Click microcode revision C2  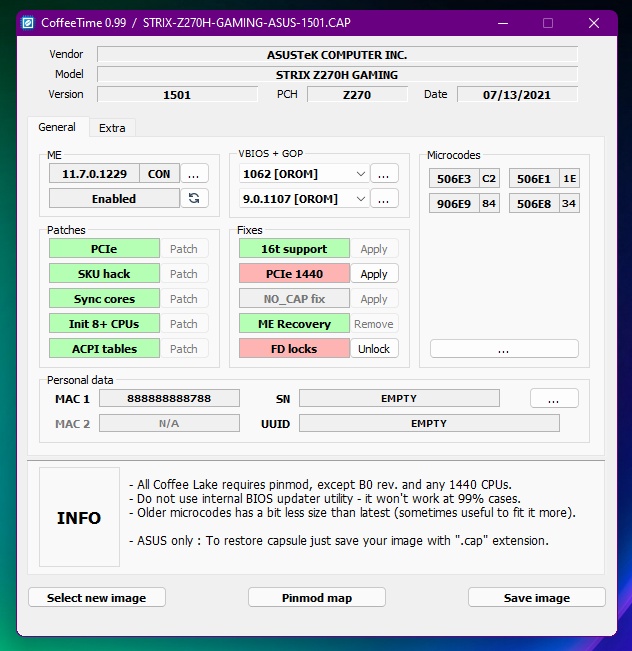(489, 179)
